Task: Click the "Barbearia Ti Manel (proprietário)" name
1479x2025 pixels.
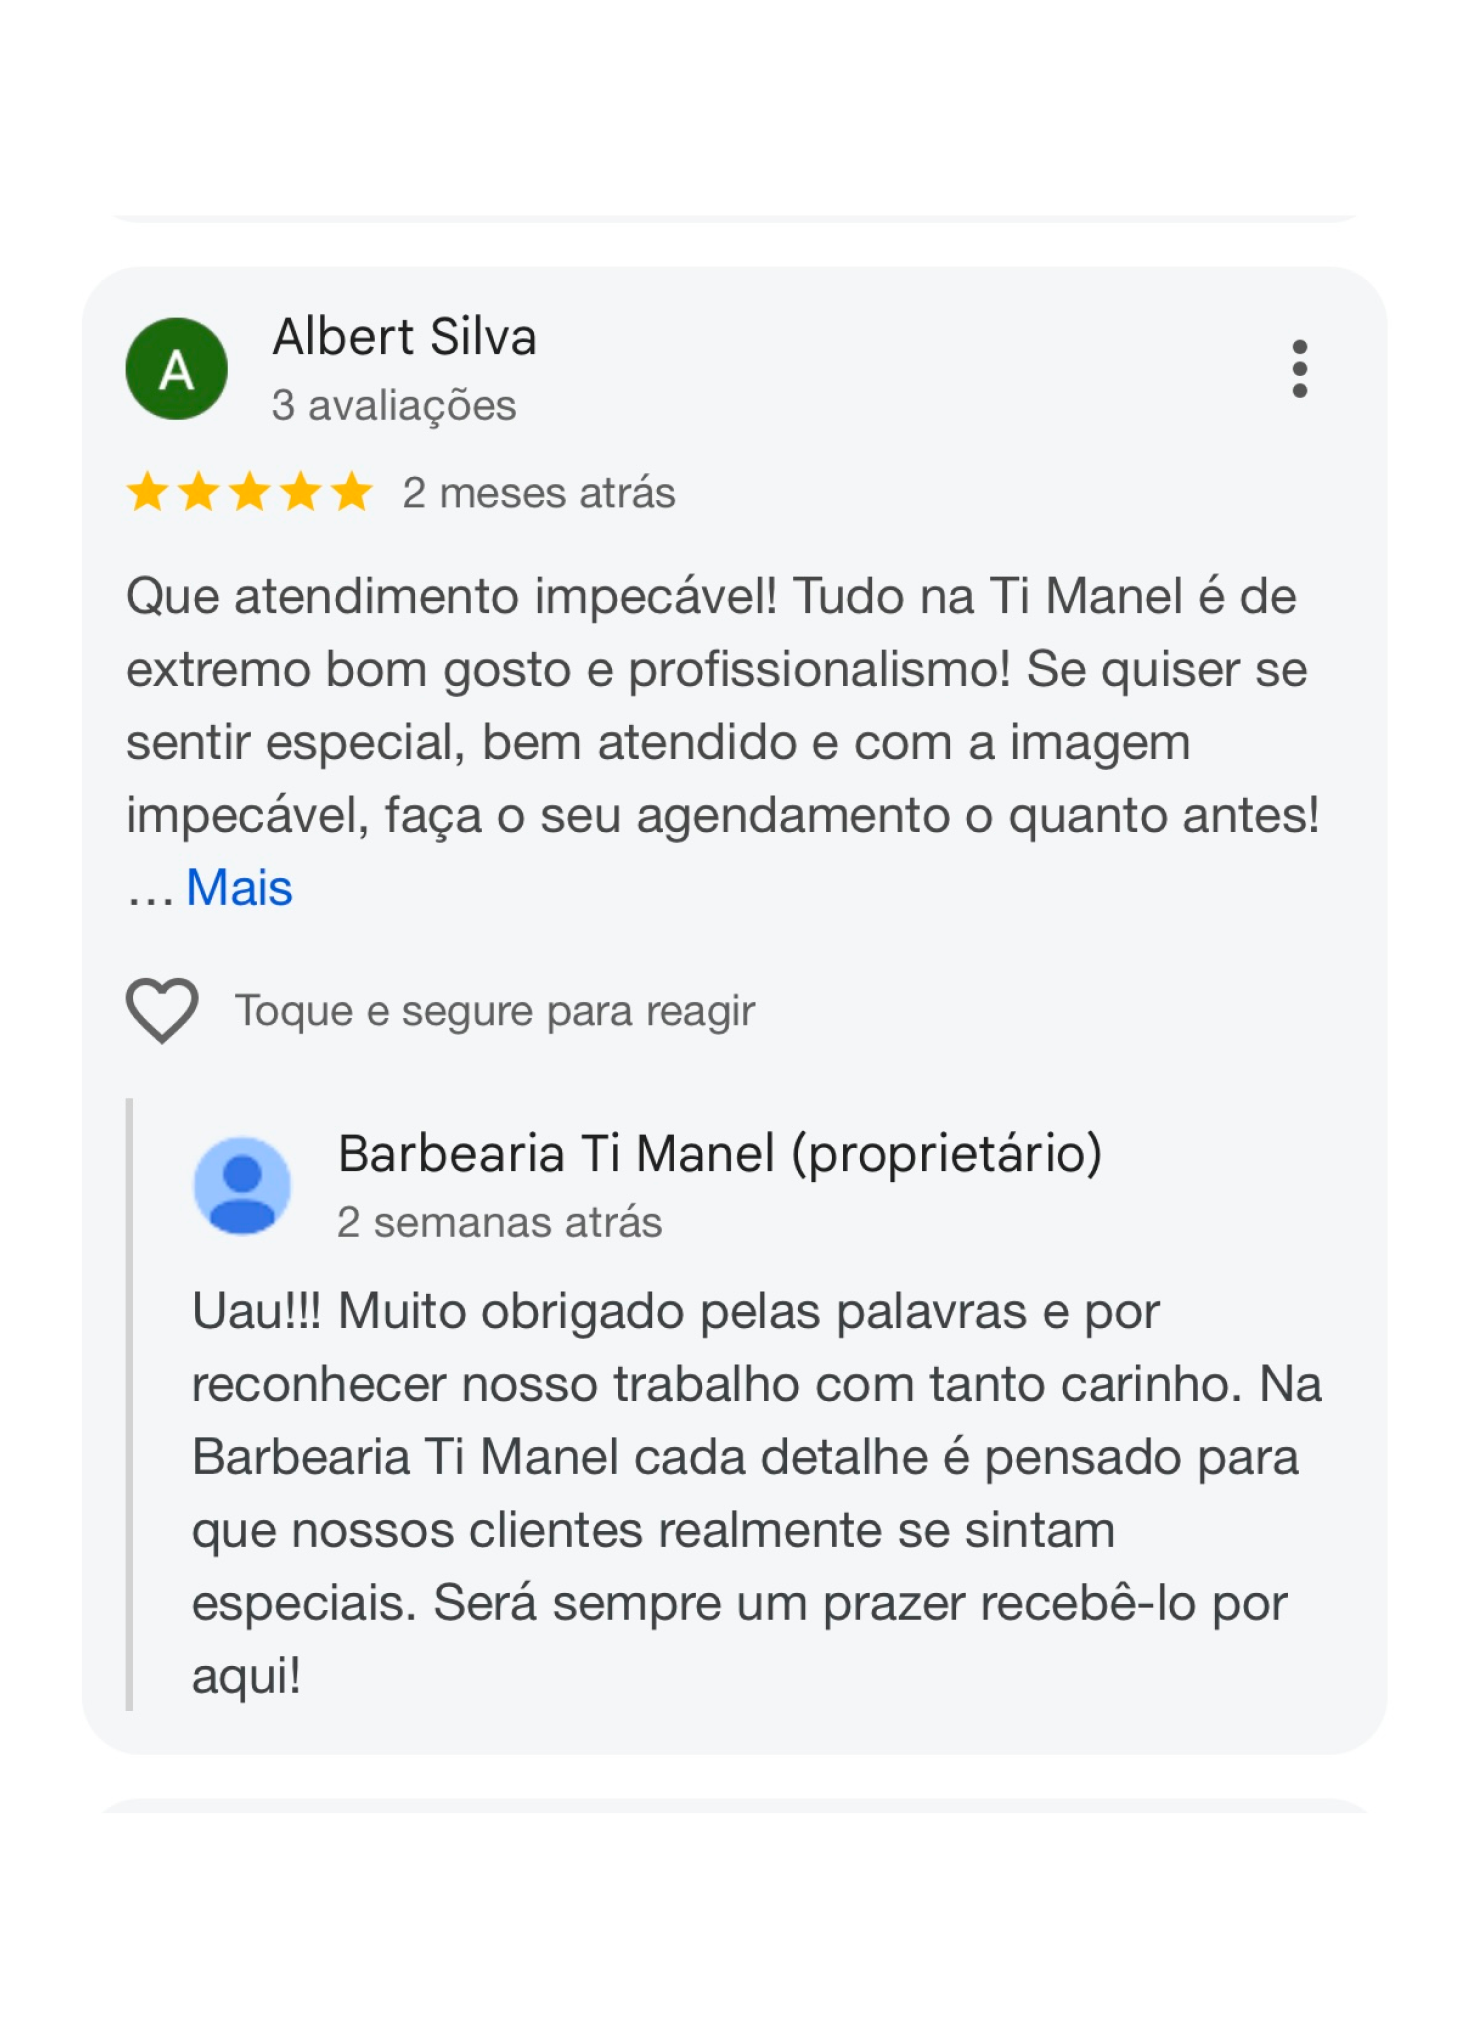Action: [720, 1154]
